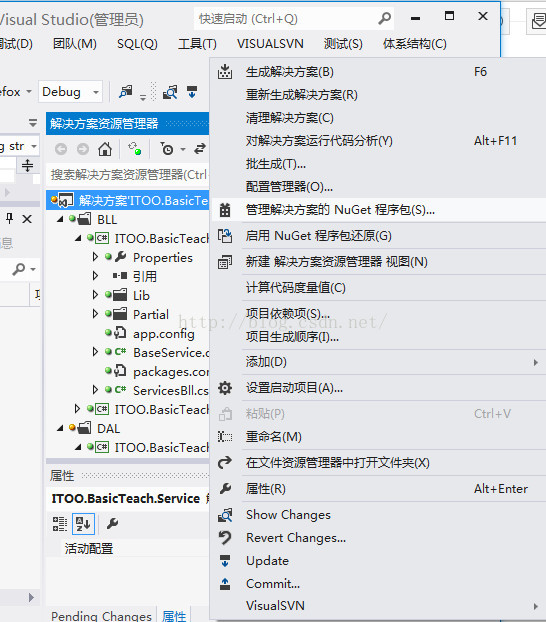Click the wrench icon next to 属性(R)
Viewport: 546px width, 622px height.
tap(225, 489)
